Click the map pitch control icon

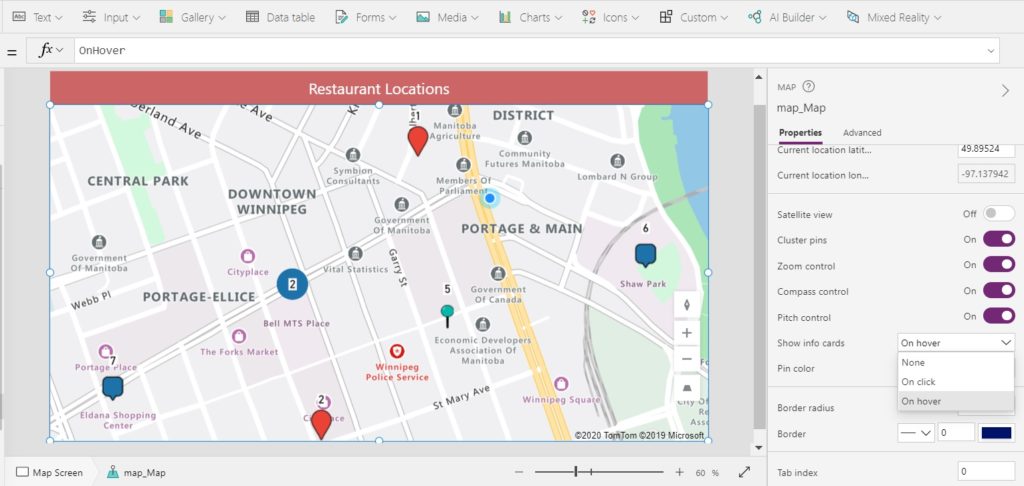tap(686, 387)
